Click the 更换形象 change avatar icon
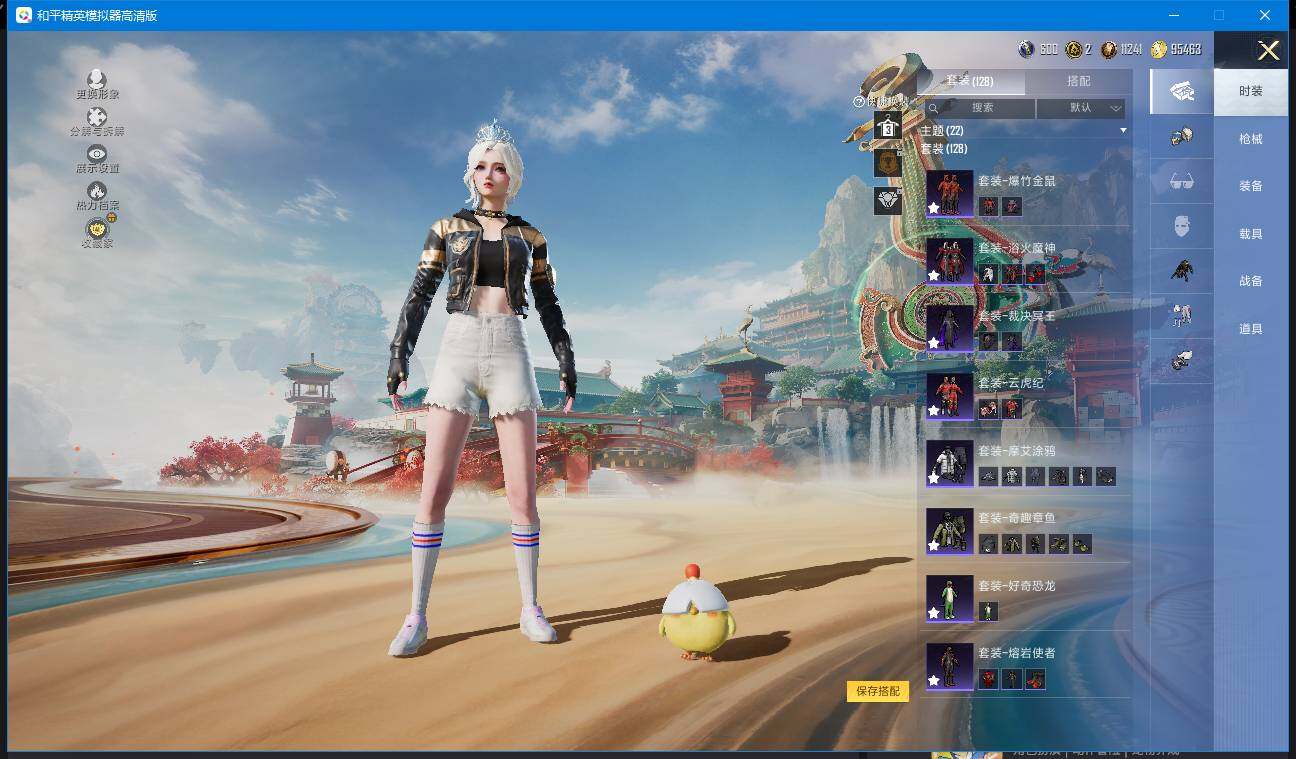The height and width of the screenshot is (759, 1296). tap(96, 80)
